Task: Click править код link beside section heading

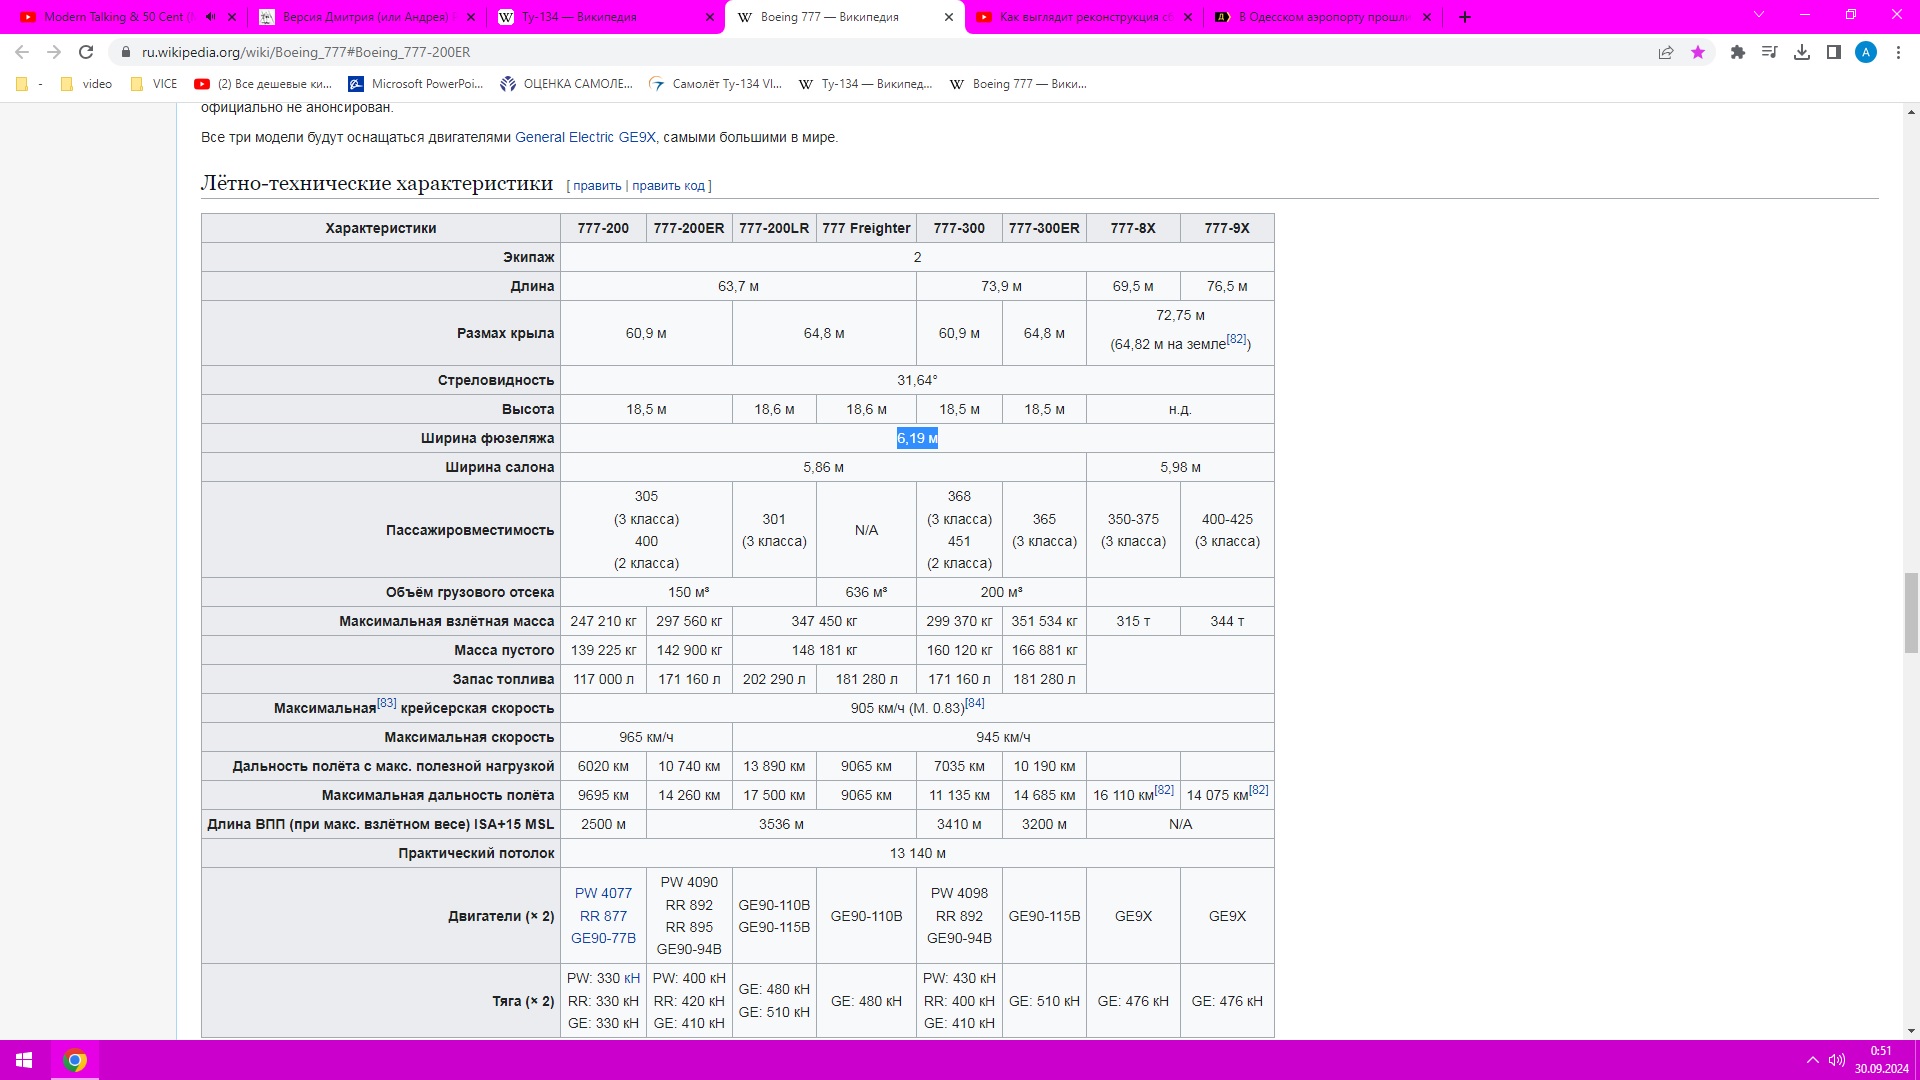Action: (668, 186)
